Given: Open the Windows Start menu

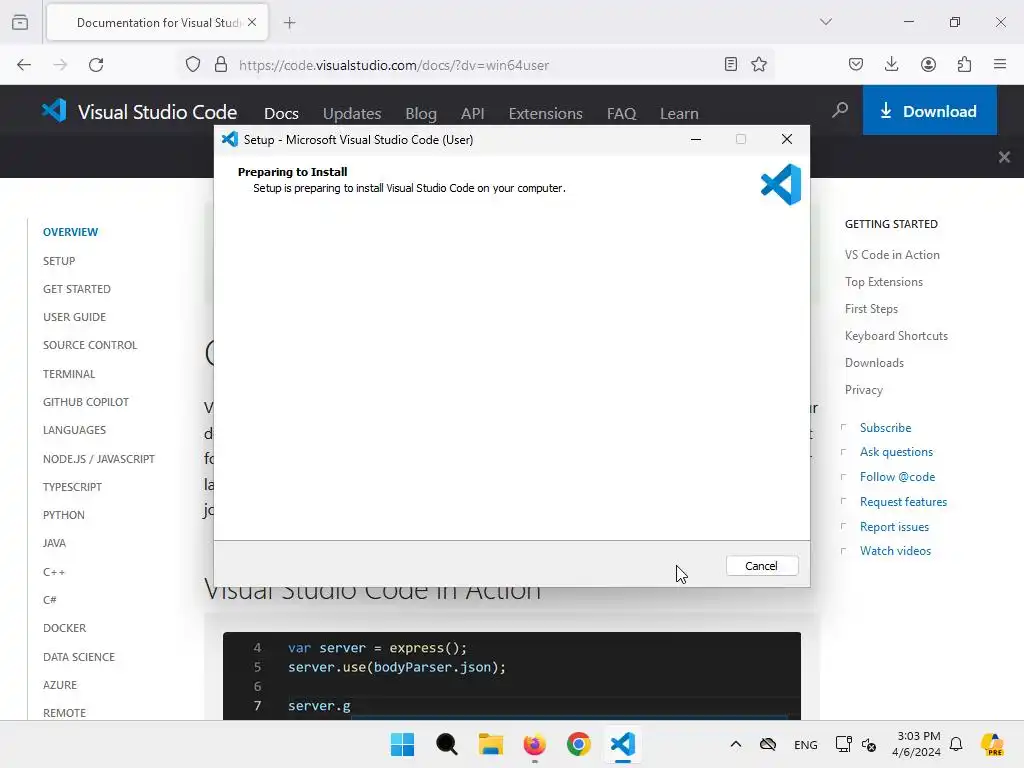Looking at the screenshot, I should [402, 744].
